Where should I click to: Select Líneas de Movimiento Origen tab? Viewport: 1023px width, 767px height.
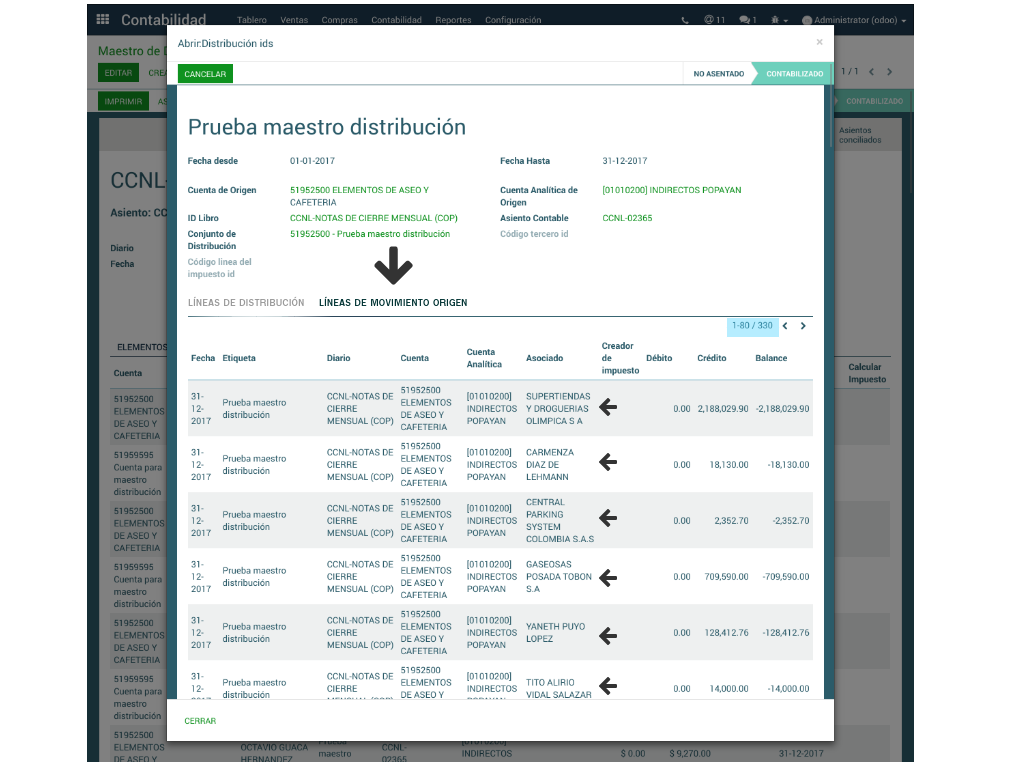(392, 302)
